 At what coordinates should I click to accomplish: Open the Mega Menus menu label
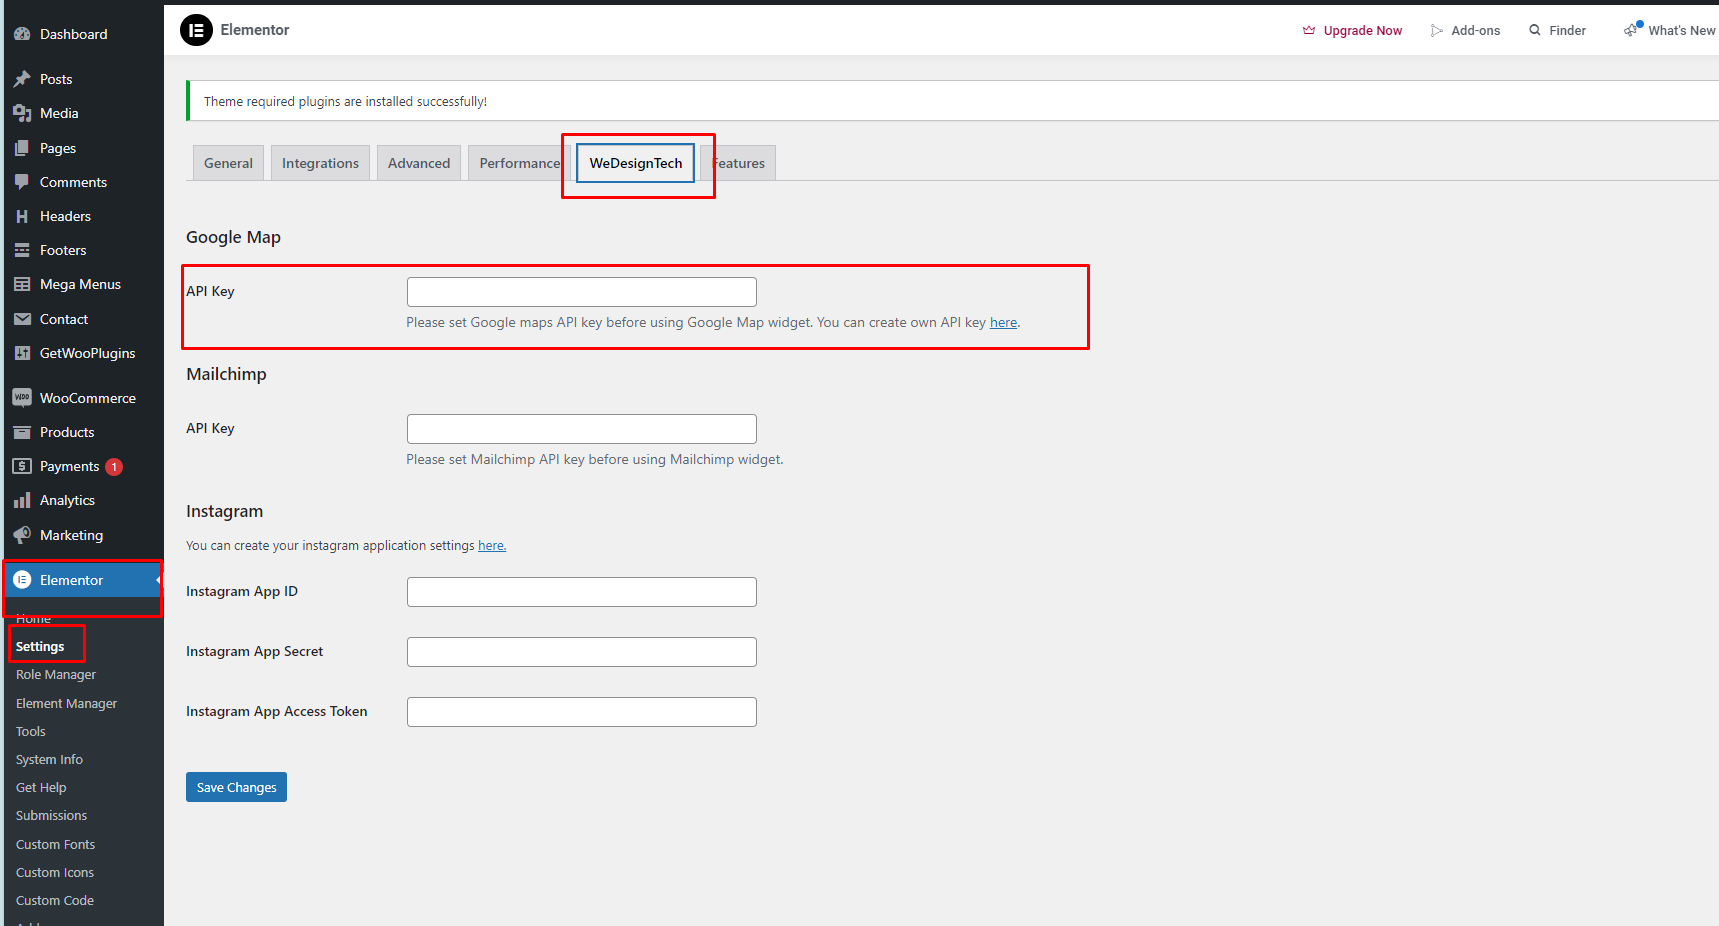pos(80,284)
